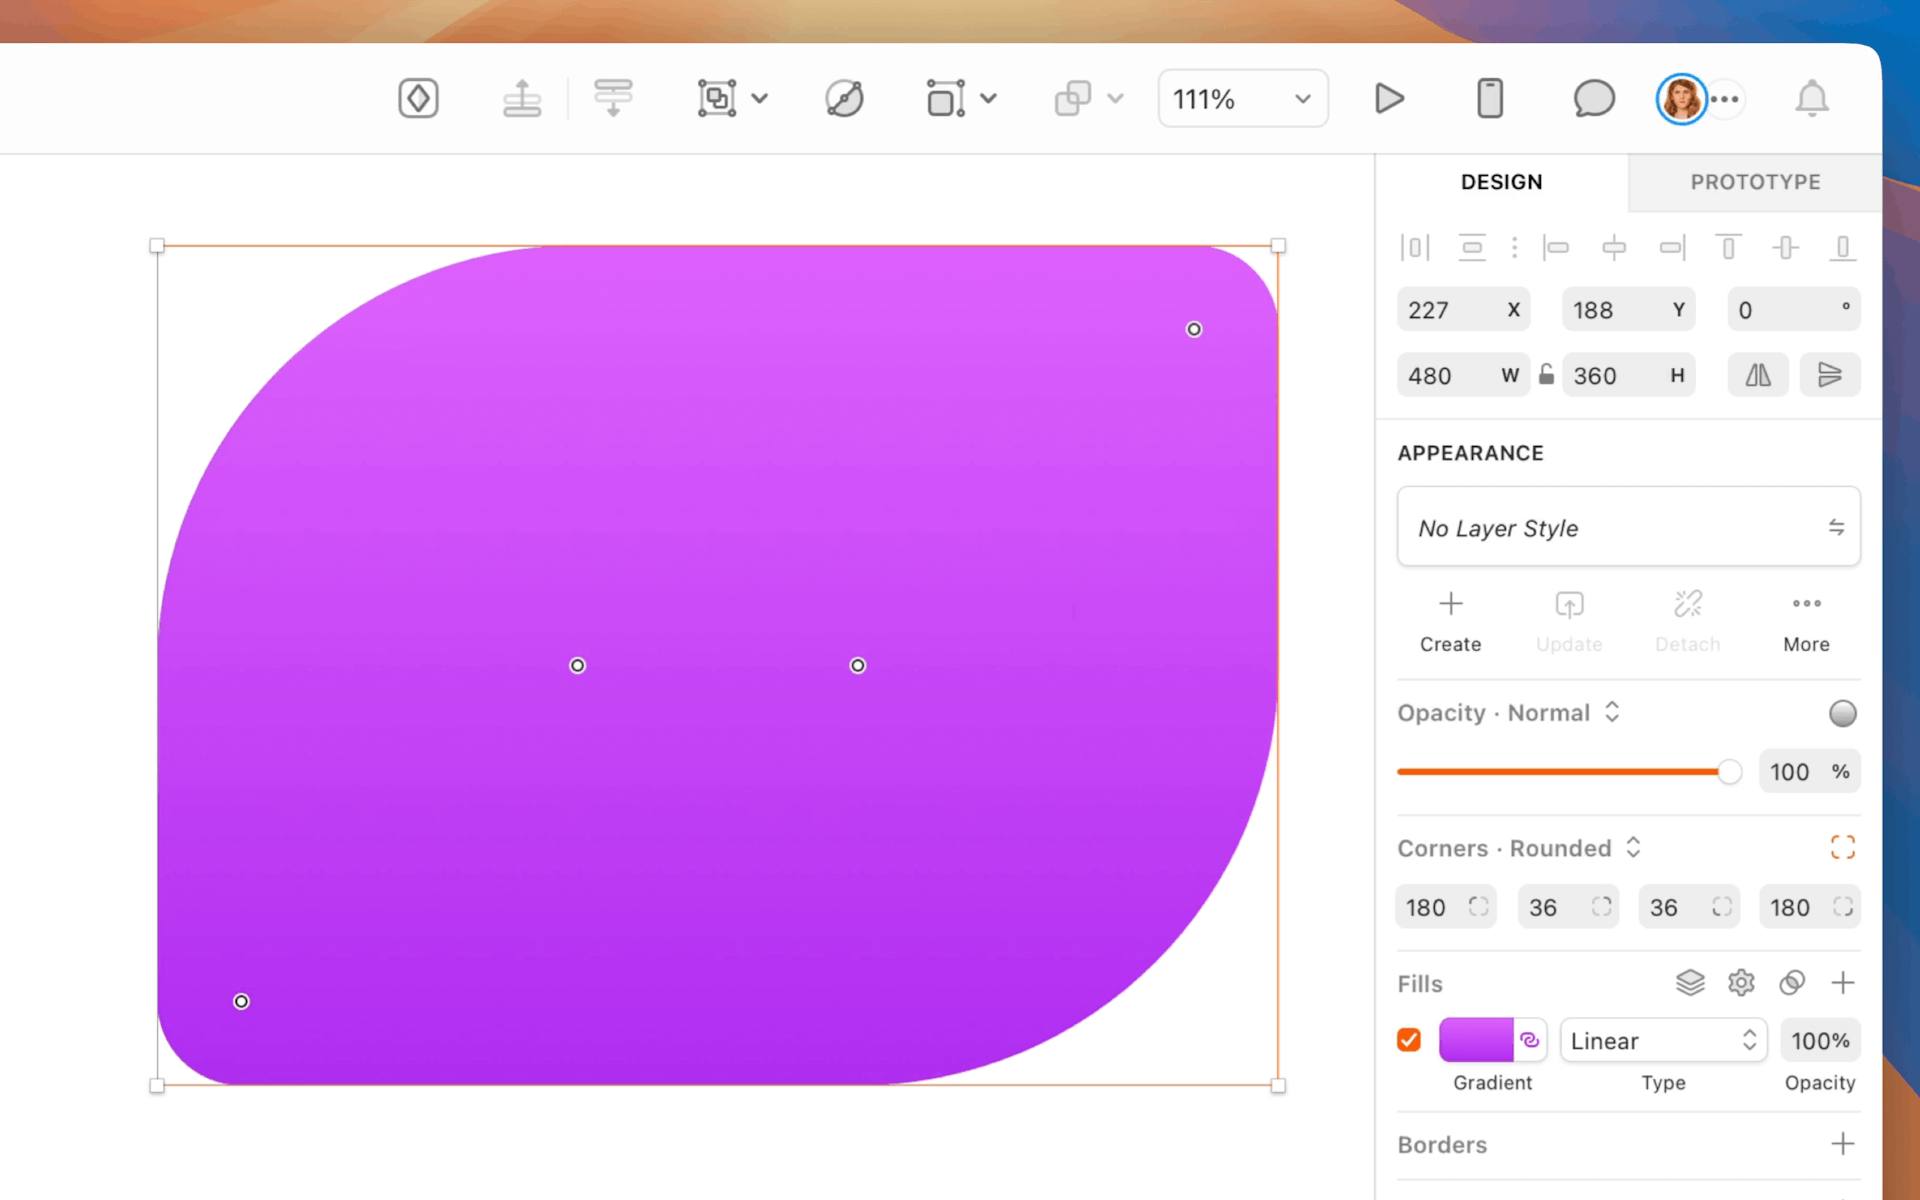
Task: Select the Insert tool in the toolbar
Action: coord(418,98)
